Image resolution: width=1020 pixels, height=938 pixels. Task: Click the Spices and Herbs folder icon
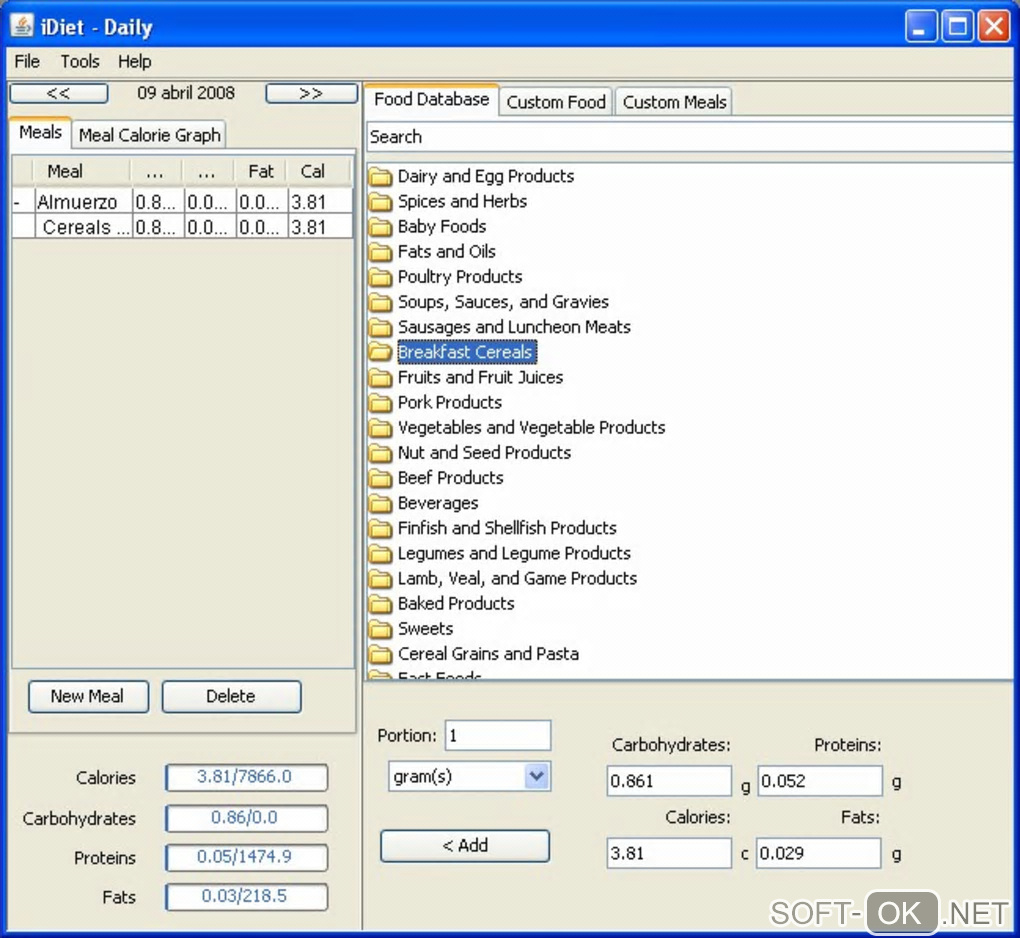pyautogui.click(x=381, y=202)
